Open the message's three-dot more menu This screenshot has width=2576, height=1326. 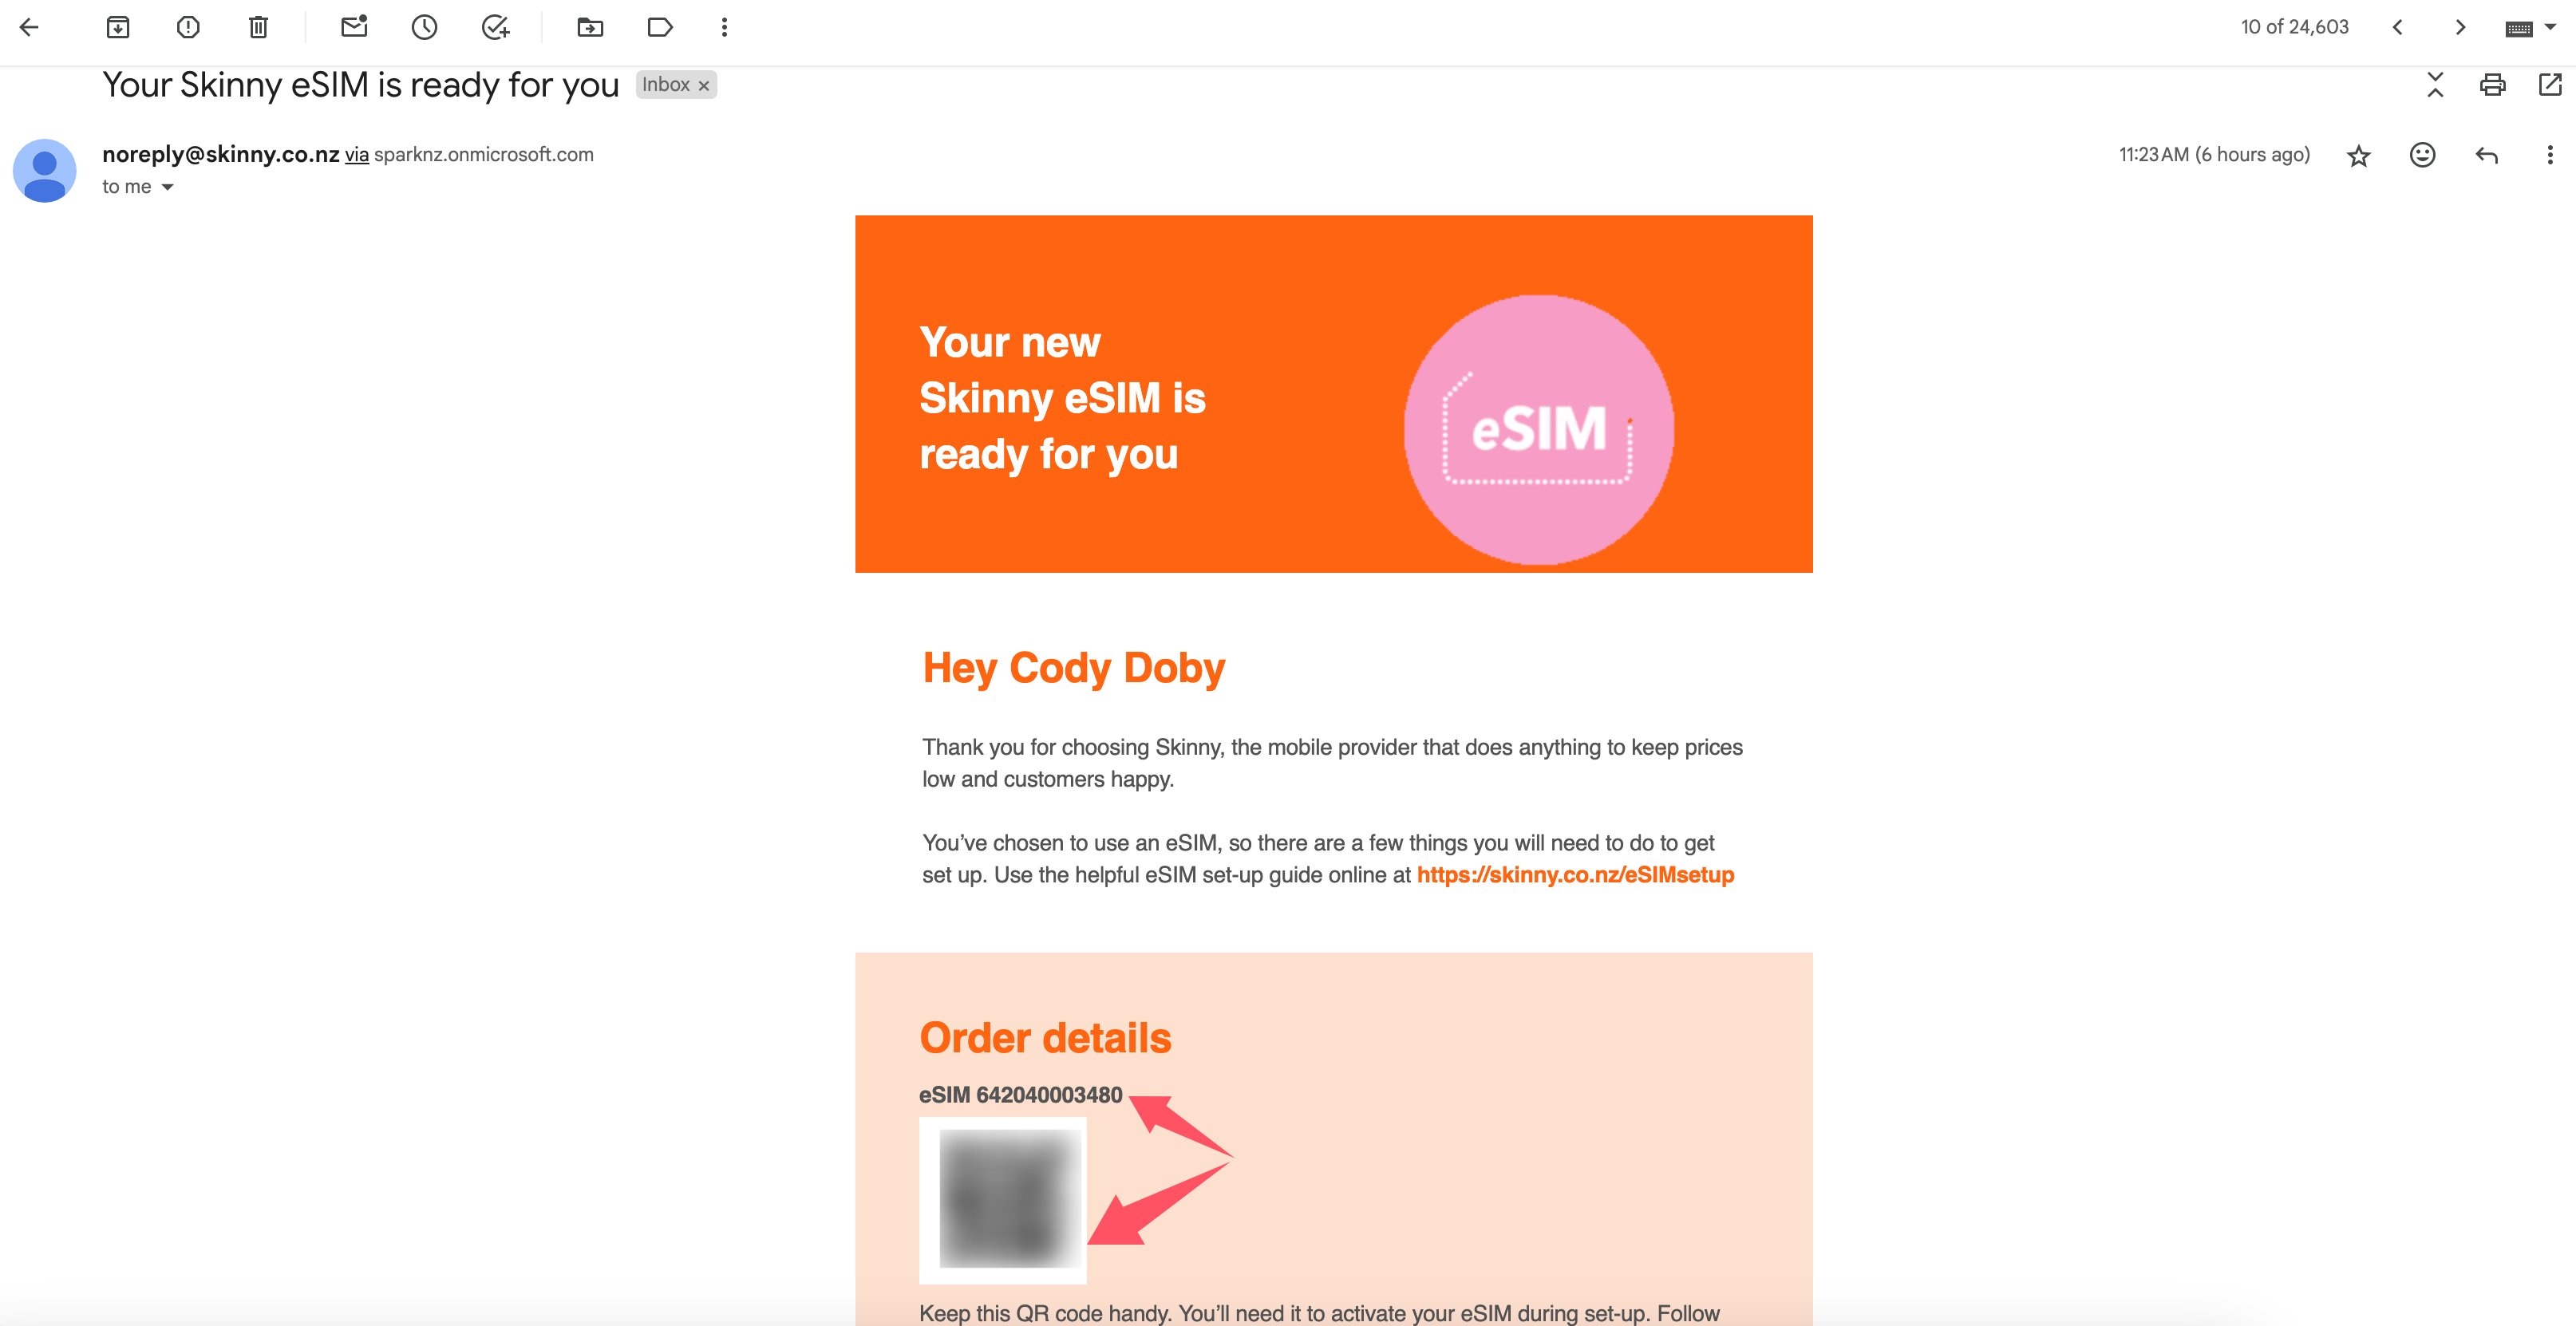coord(2550,155)
